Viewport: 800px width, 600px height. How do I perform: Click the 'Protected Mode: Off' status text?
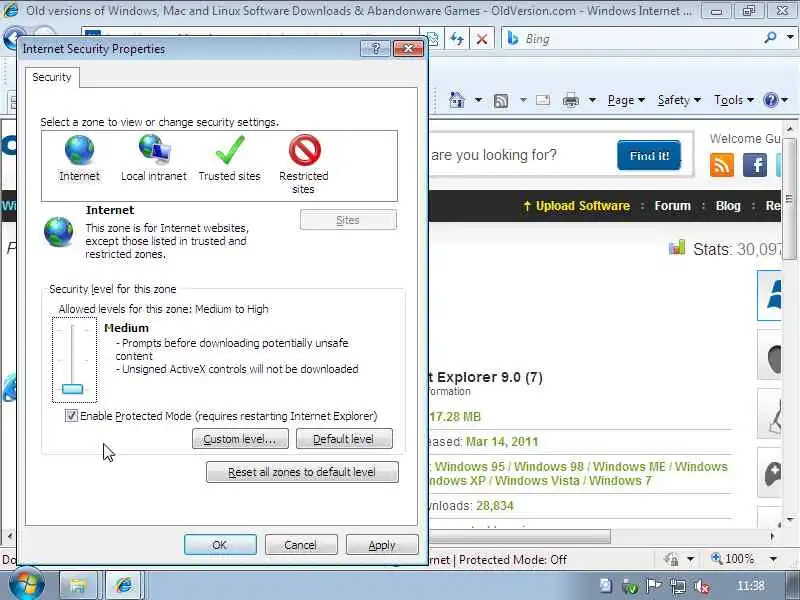pos(512,560)
